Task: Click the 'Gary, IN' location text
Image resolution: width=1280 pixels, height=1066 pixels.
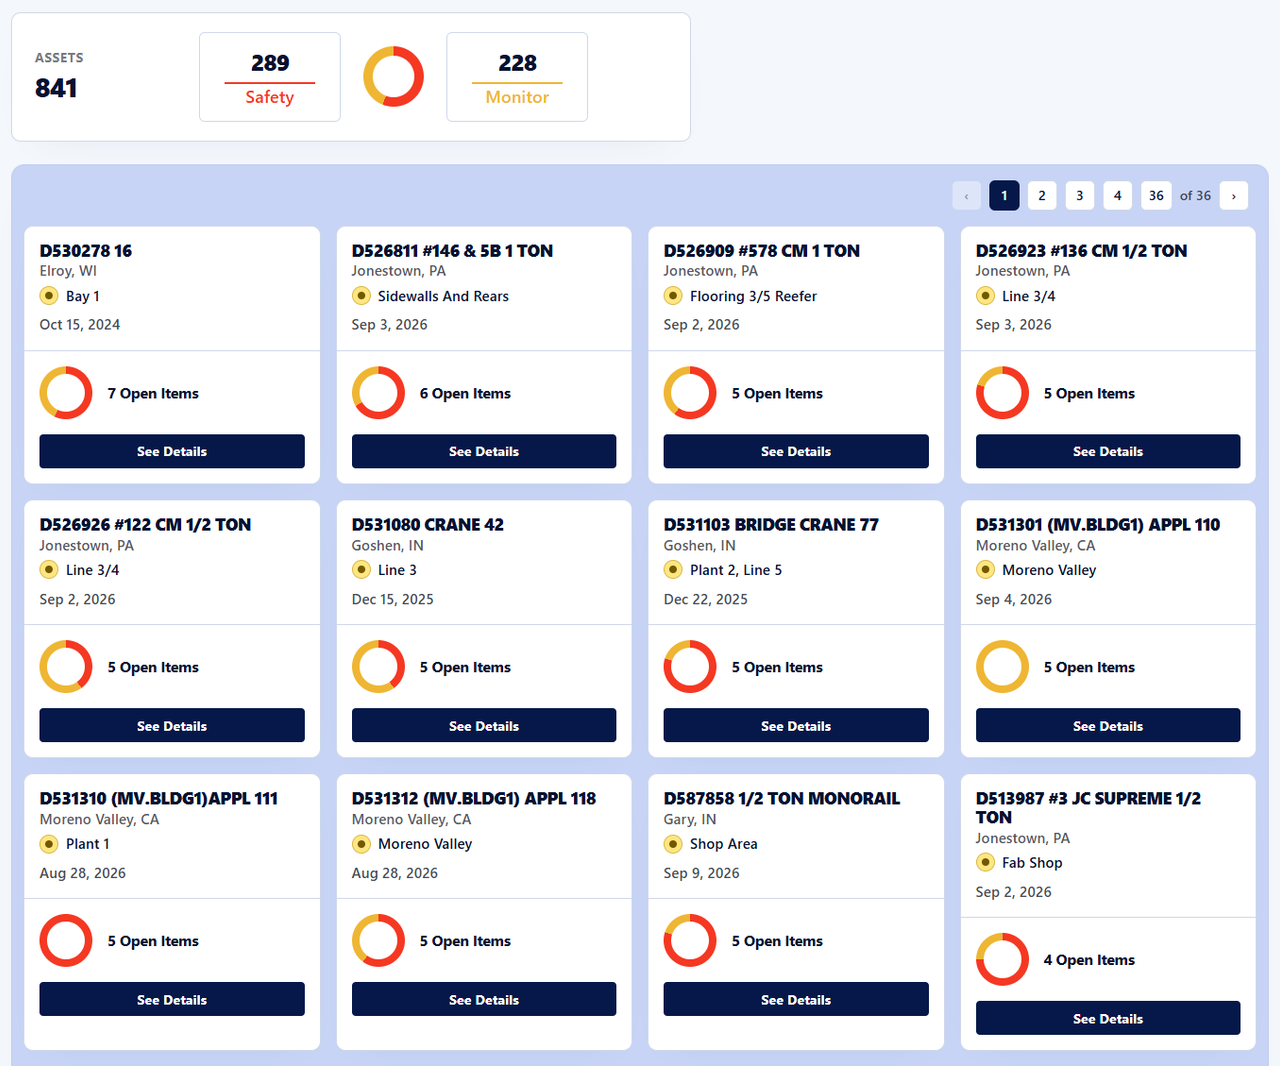Action: (x=690, y=819)
